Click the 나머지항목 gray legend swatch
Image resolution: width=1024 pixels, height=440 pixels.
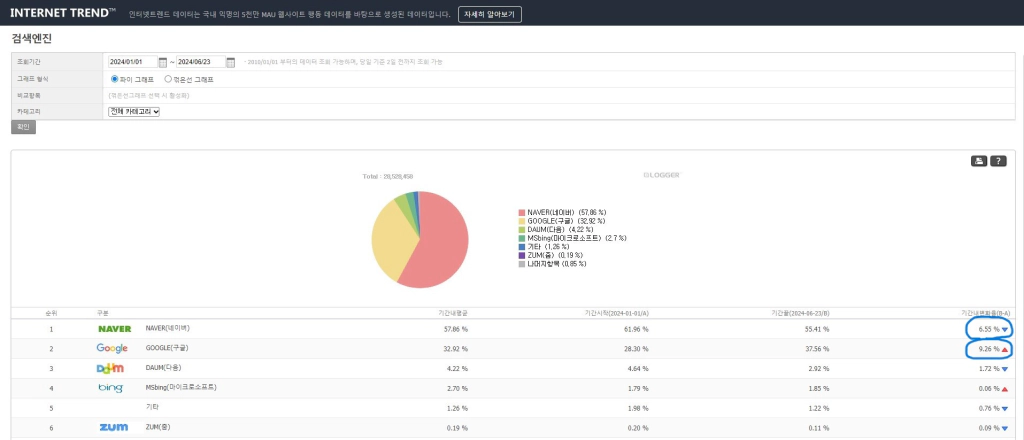[x=521, y=264]
